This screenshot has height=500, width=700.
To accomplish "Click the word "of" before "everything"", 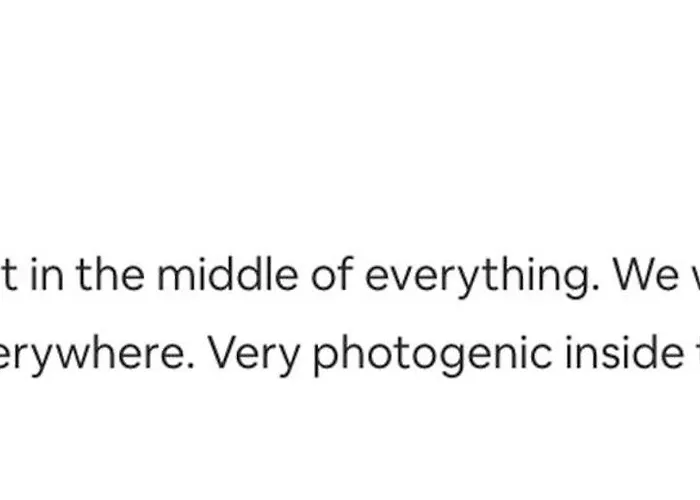I will click(332, 275).
